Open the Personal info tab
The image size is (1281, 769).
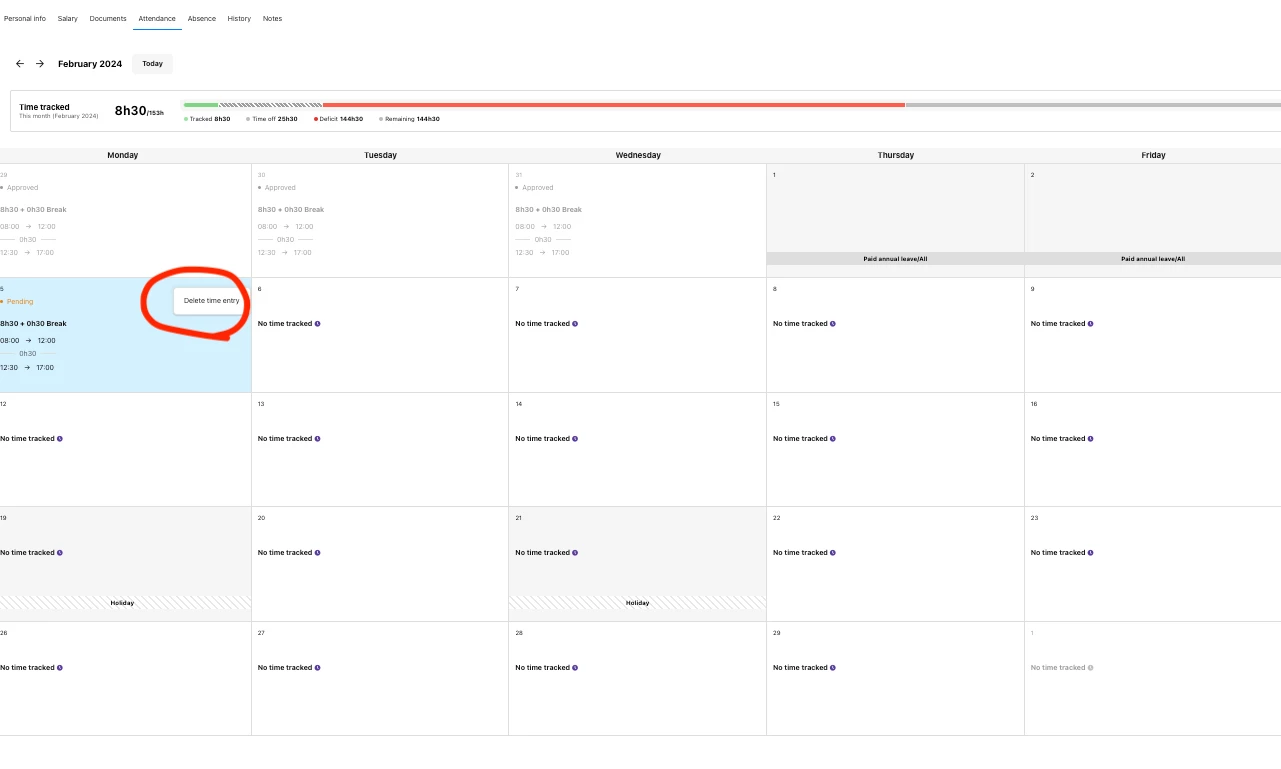tap(25, 19)
